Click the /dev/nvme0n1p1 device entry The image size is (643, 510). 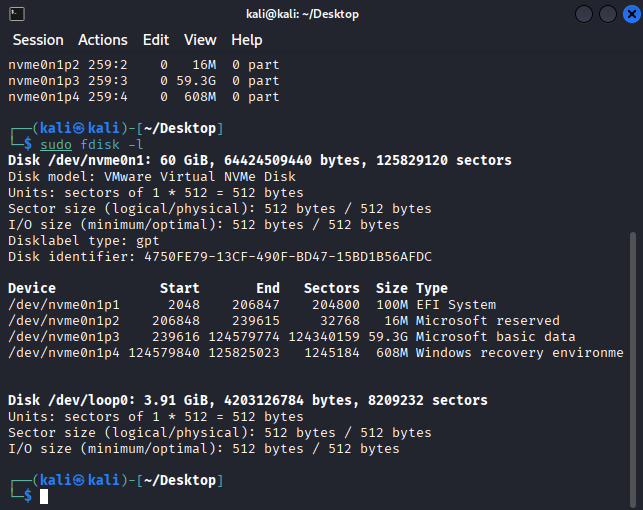[x=63, y=305]
